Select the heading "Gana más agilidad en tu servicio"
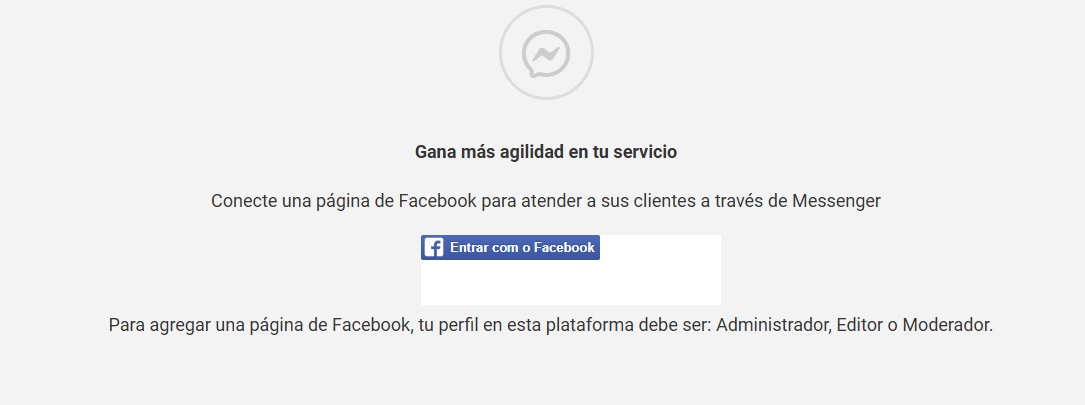Image resolution: width=1085 pixels, height=405 pixels. [546, 152]
